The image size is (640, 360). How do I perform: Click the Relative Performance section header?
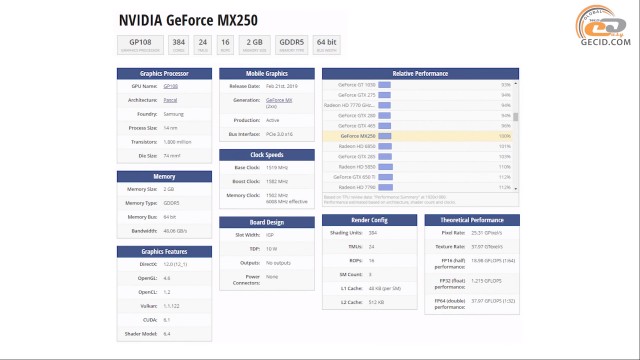click(x=420, y=73)
